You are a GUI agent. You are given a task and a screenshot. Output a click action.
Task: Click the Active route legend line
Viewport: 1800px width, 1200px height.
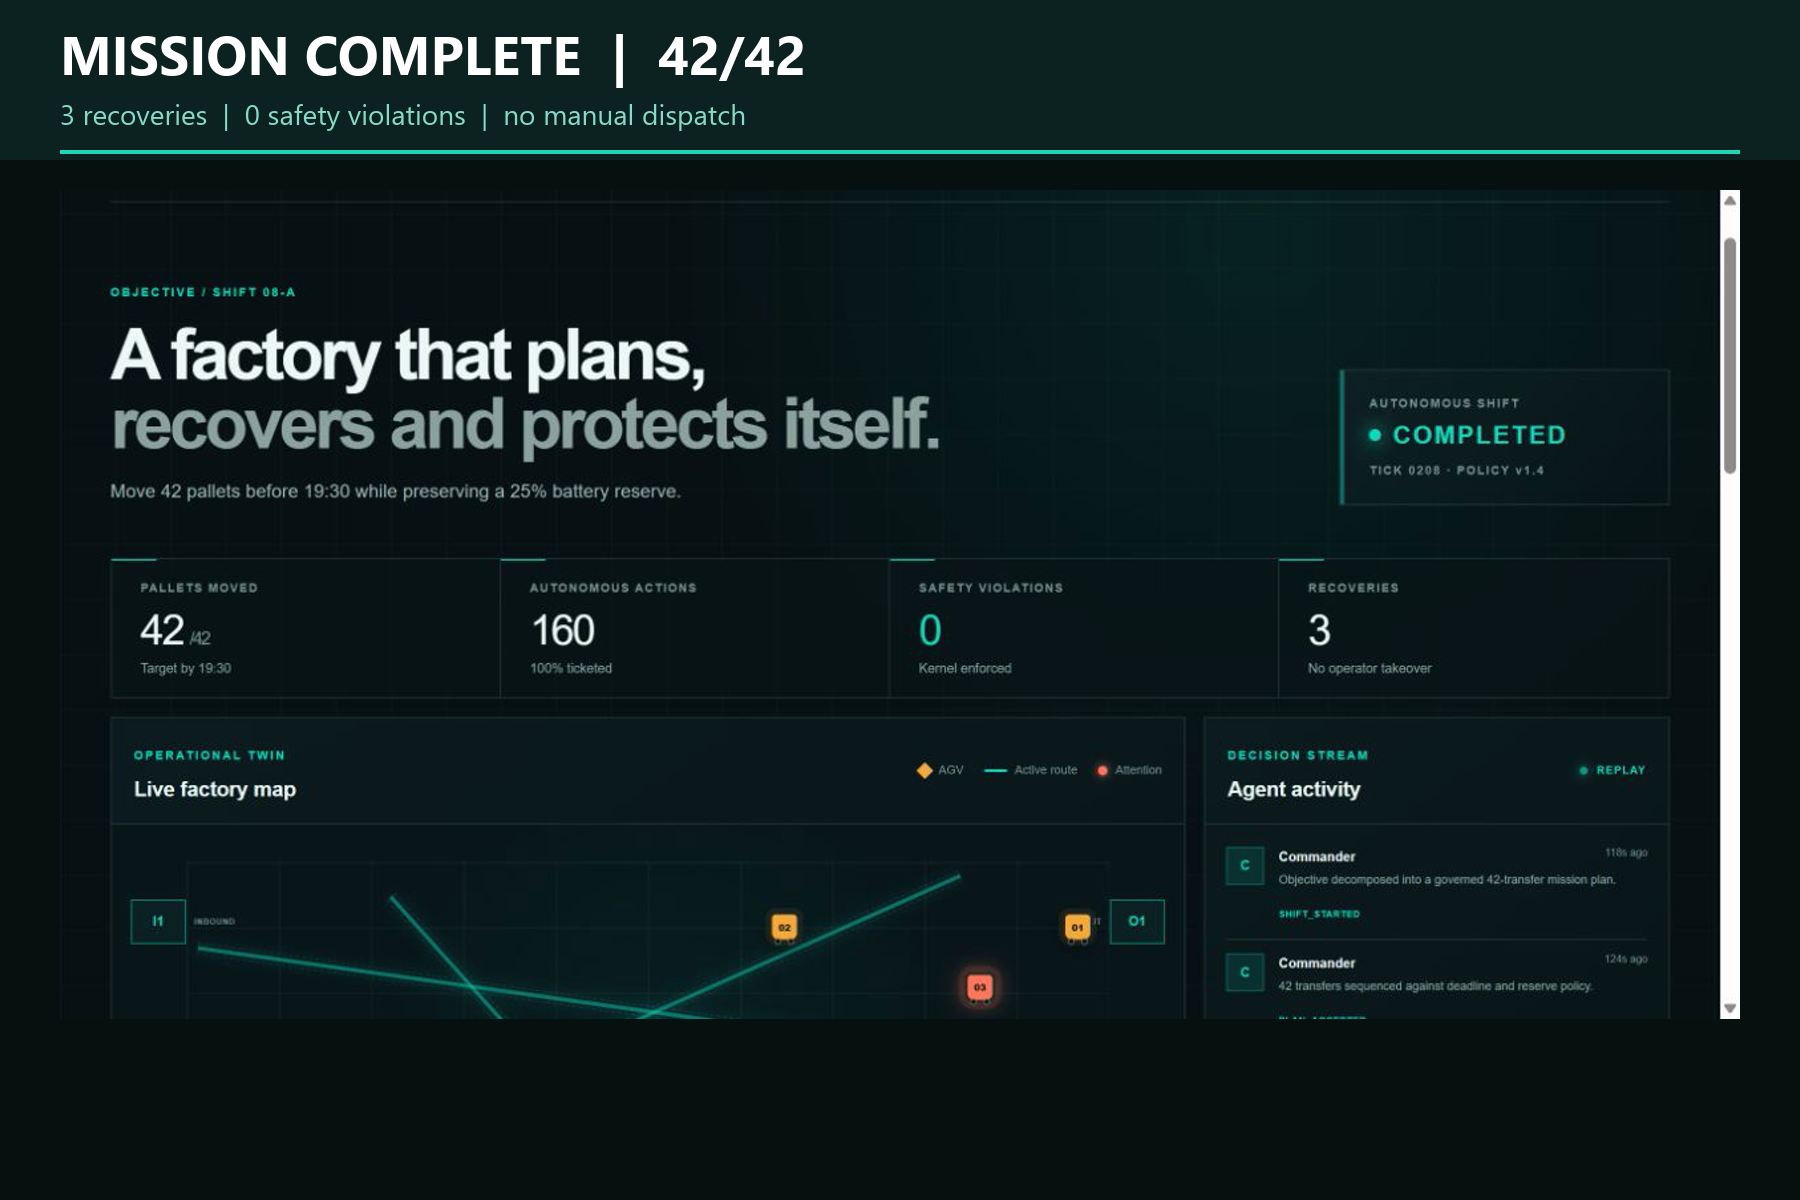[995, 770]
